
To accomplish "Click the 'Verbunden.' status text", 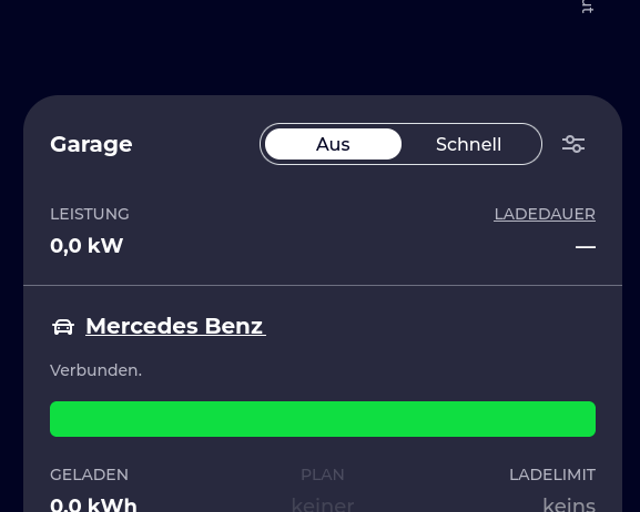I will (x=96, y=370).
